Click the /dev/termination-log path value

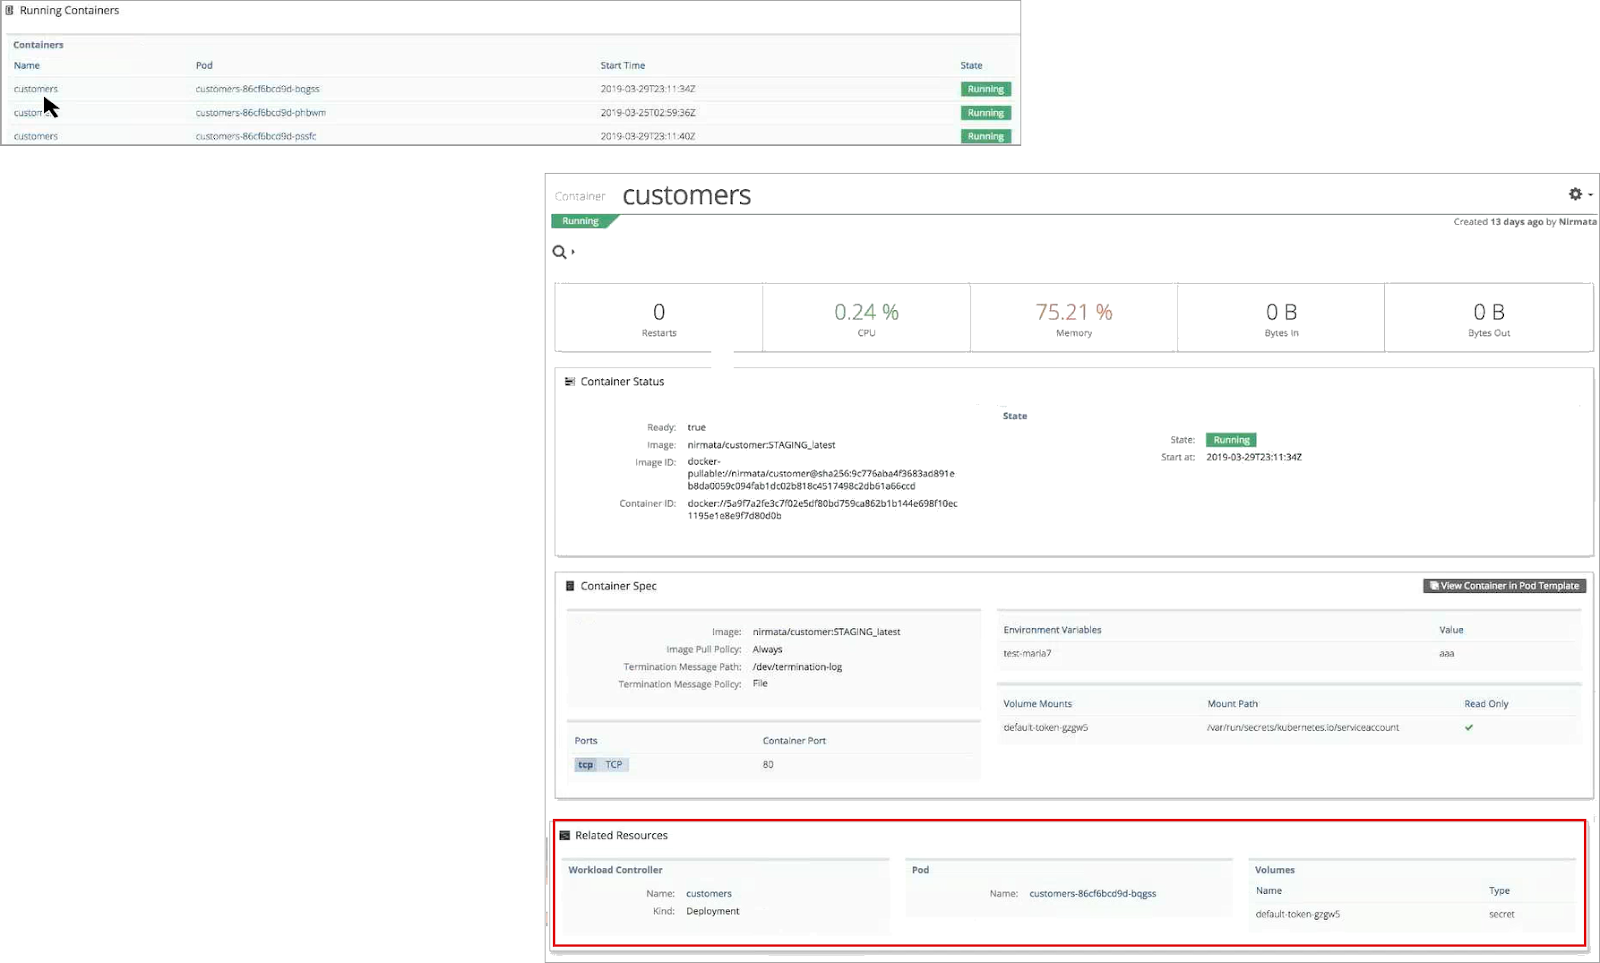[798, 667]
